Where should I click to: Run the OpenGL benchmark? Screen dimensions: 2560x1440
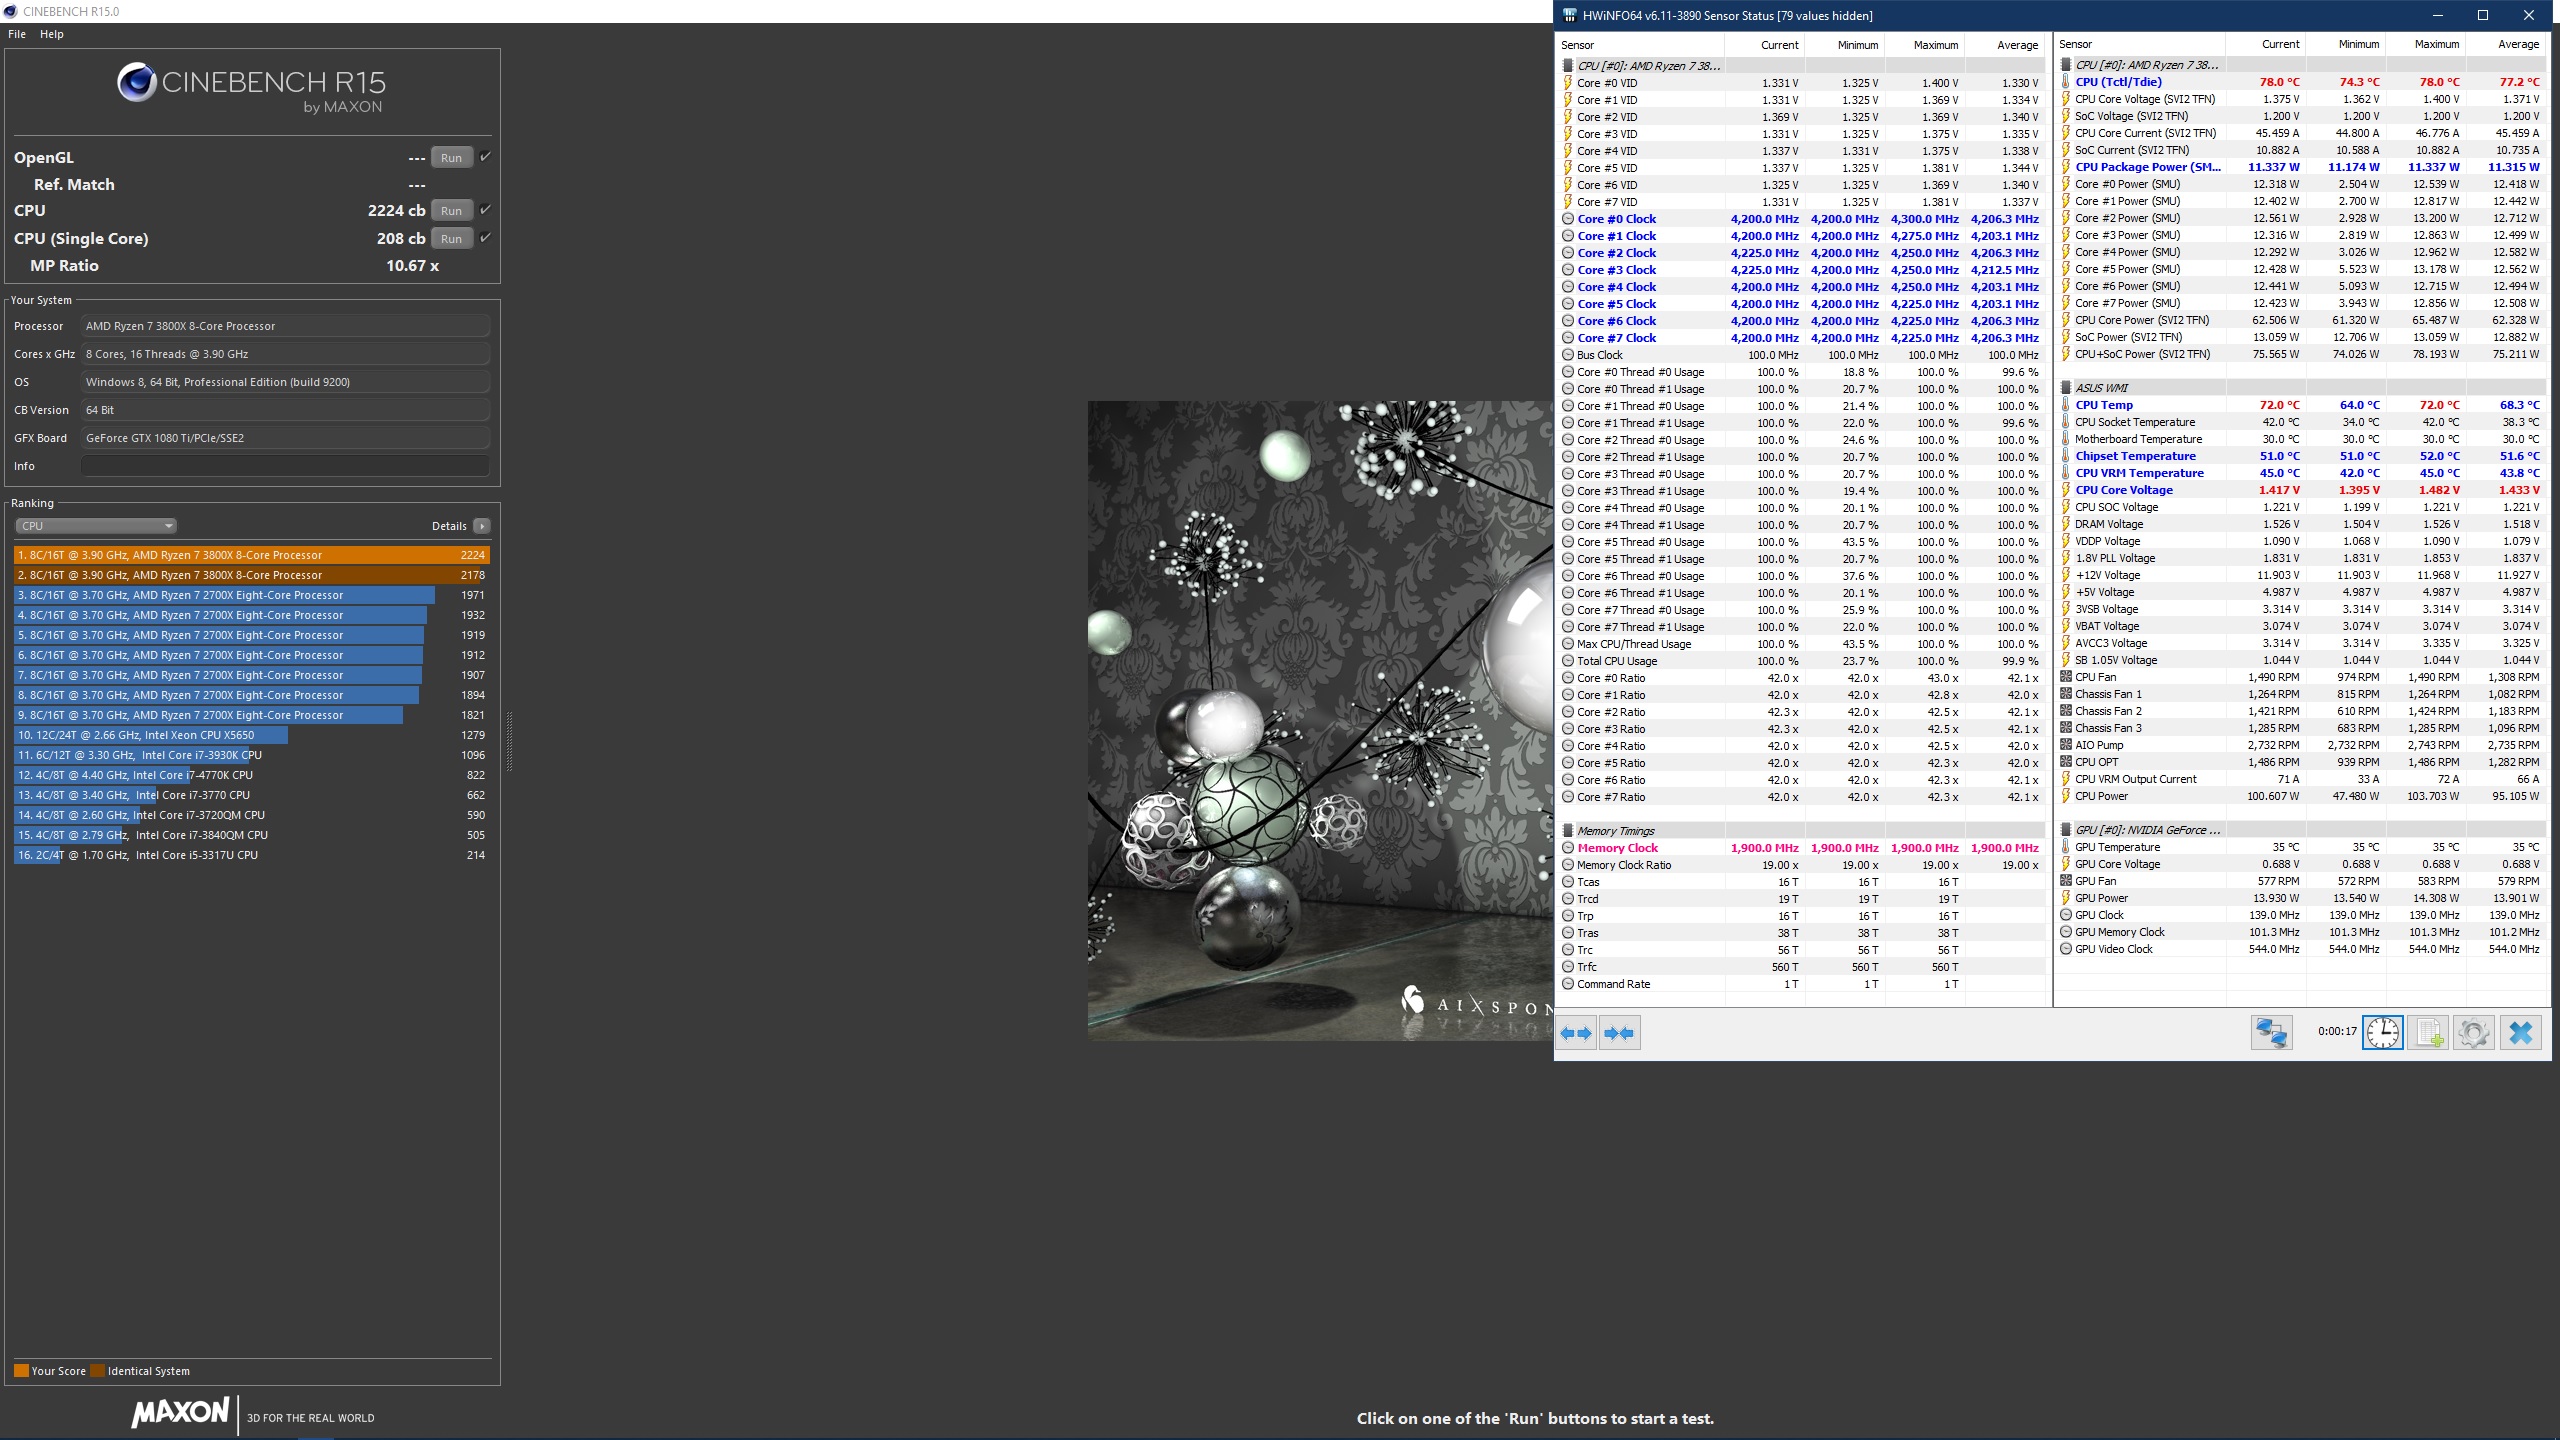click(x=451, y=158)
